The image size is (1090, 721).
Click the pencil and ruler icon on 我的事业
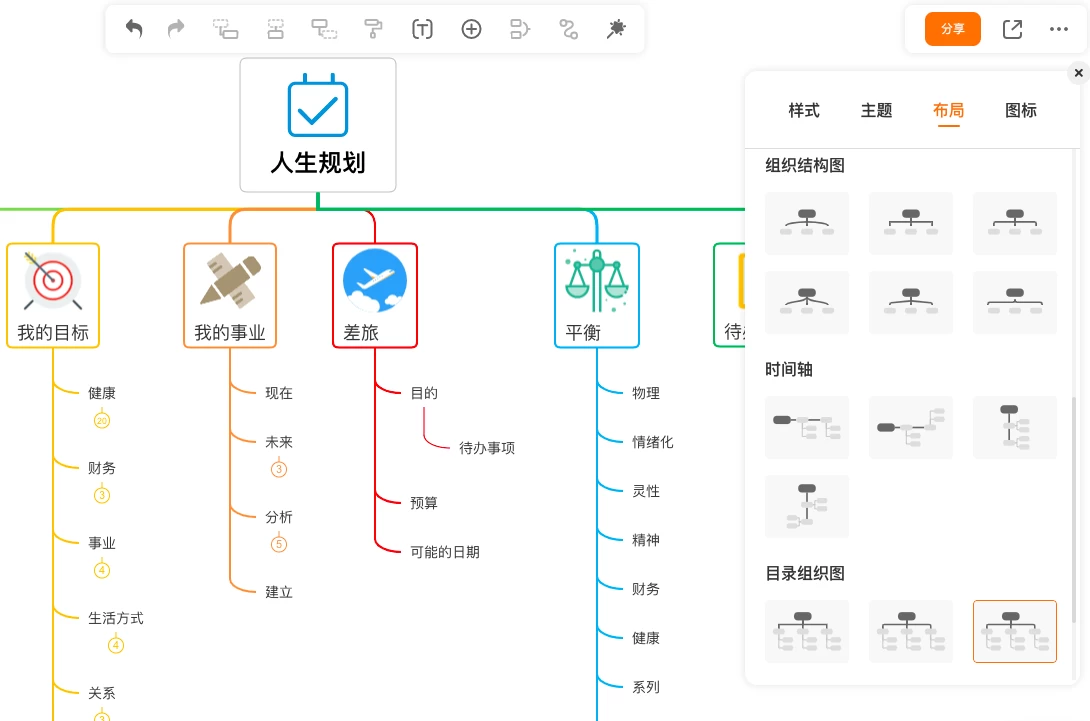coord(230,280)
